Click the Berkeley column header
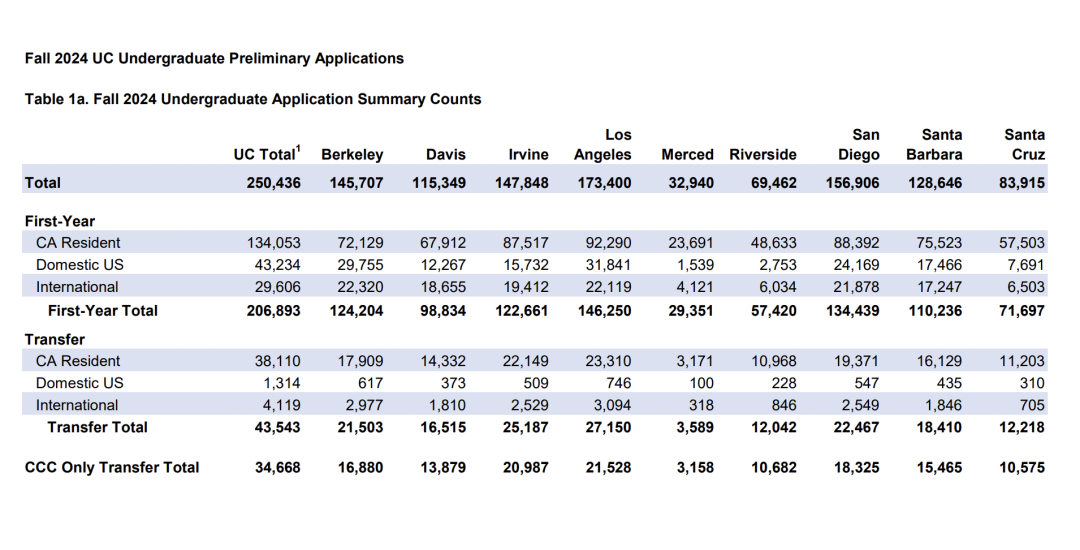Image resolution: width=1080 pixels, height=550 pixels. tap(352, 155)
